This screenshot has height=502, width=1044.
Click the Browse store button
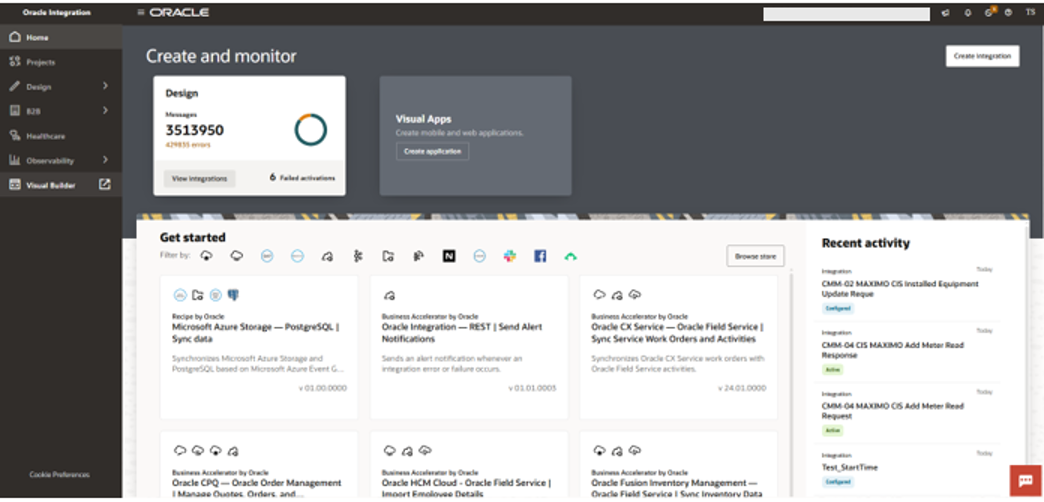click(x=755, y=256)
